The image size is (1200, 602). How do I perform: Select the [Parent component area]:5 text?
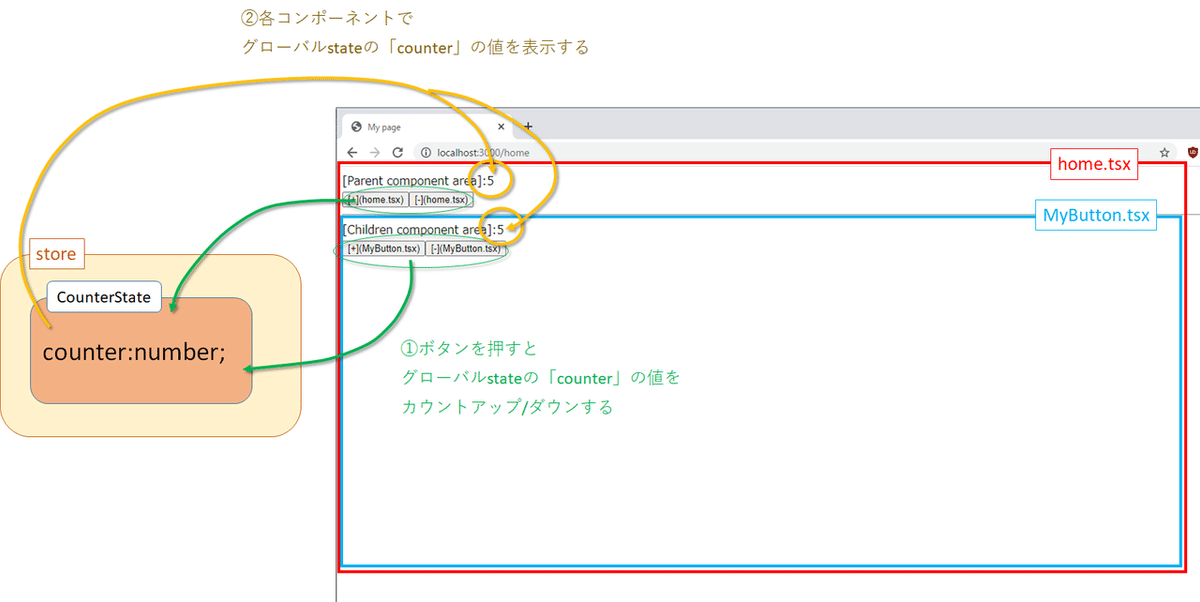point(418,181)
